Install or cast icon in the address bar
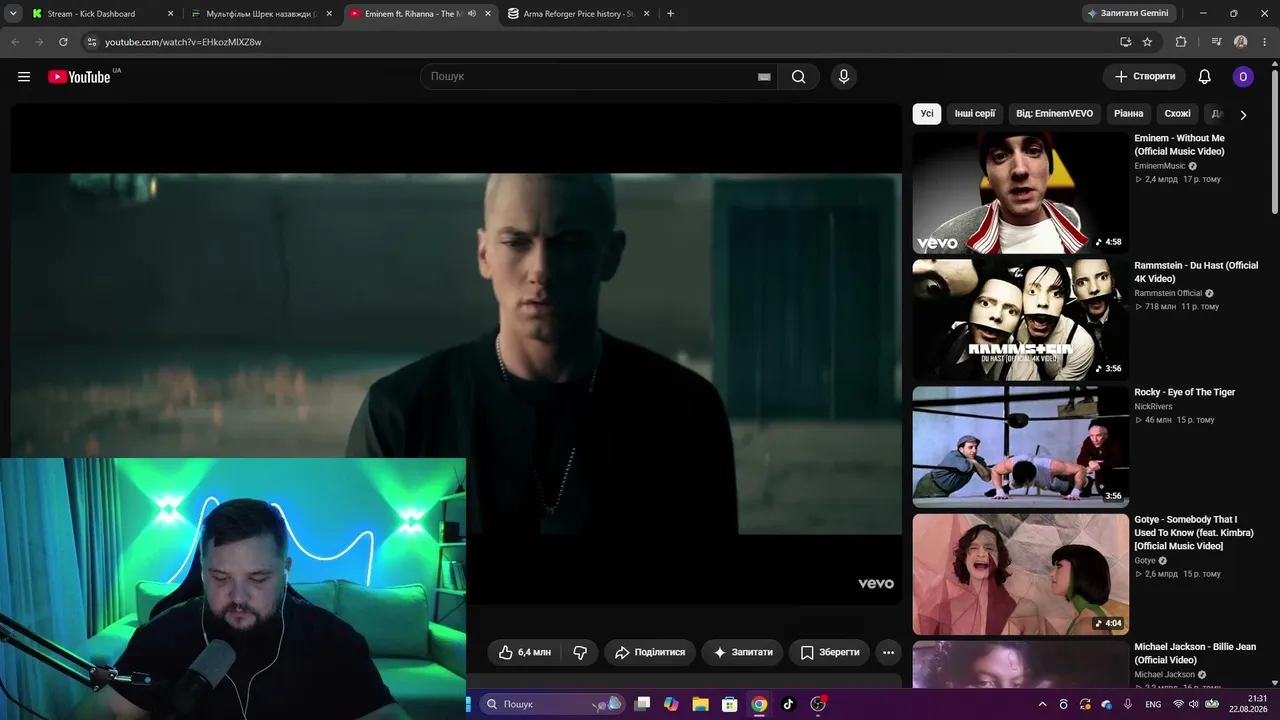This screenshot has width=1280, height=720. pos(1126,42)
